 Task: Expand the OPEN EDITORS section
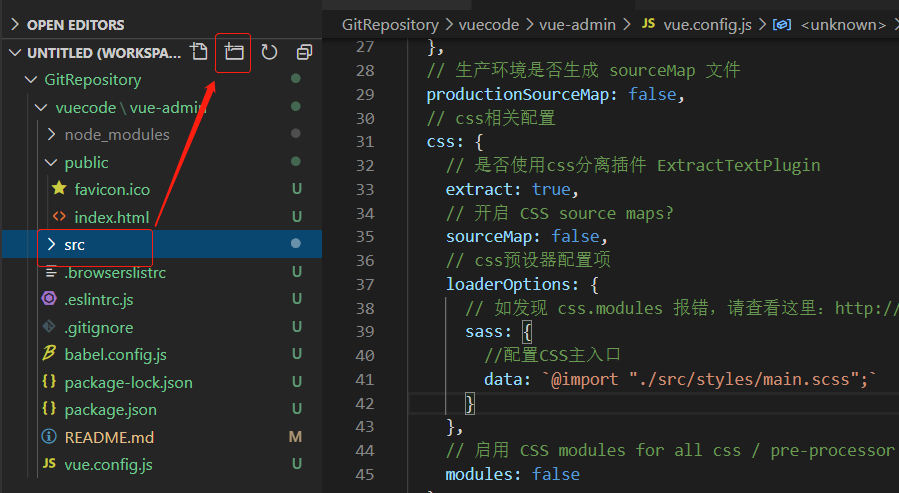[15, 25]
